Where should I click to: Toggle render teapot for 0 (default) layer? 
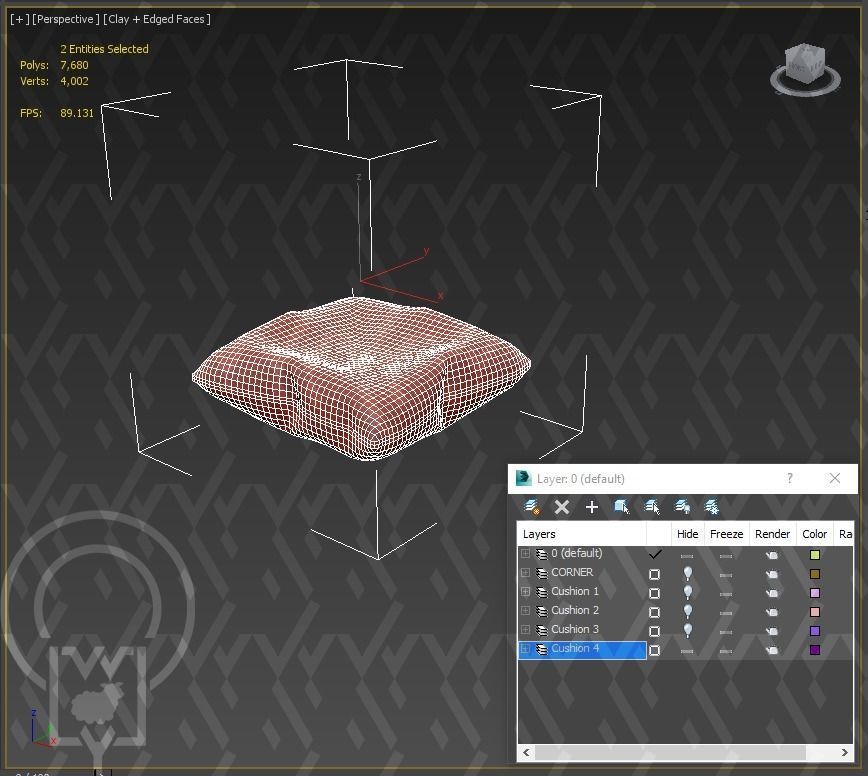[x=772, y=555]
